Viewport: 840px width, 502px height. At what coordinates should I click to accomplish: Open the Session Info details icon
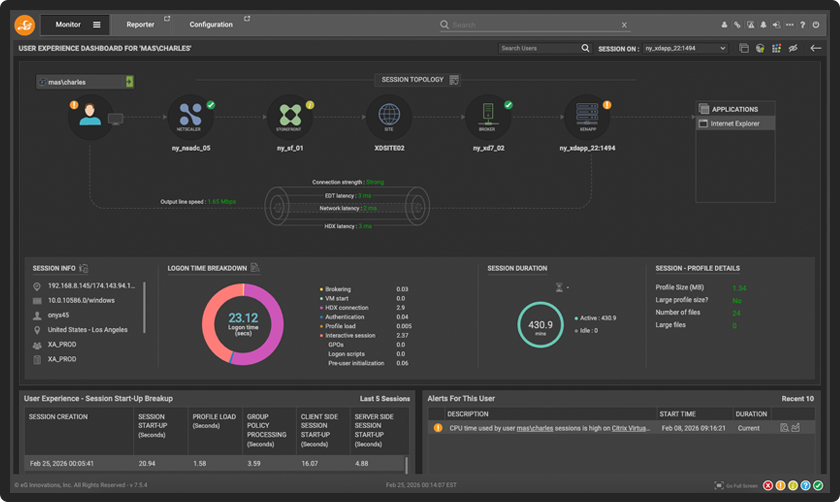pyautogui.click(x=84, y=268)
